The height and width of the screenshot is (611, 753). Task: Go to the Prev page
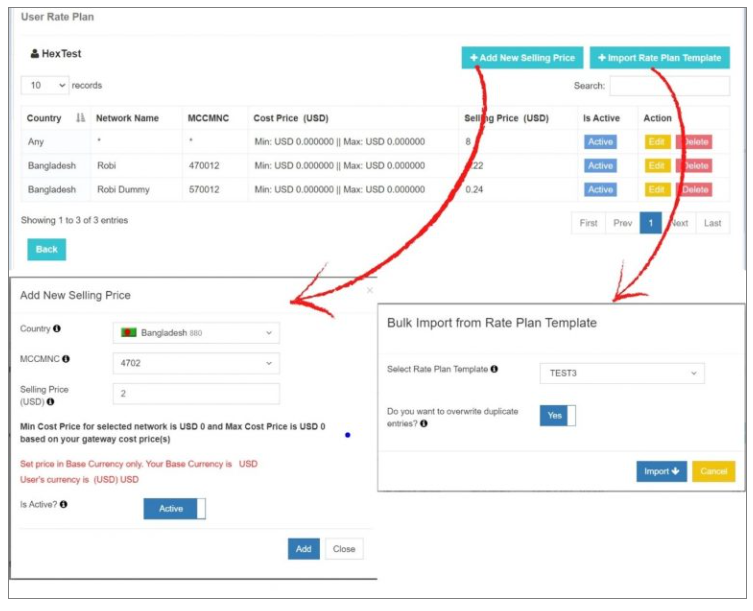(622, 223)
